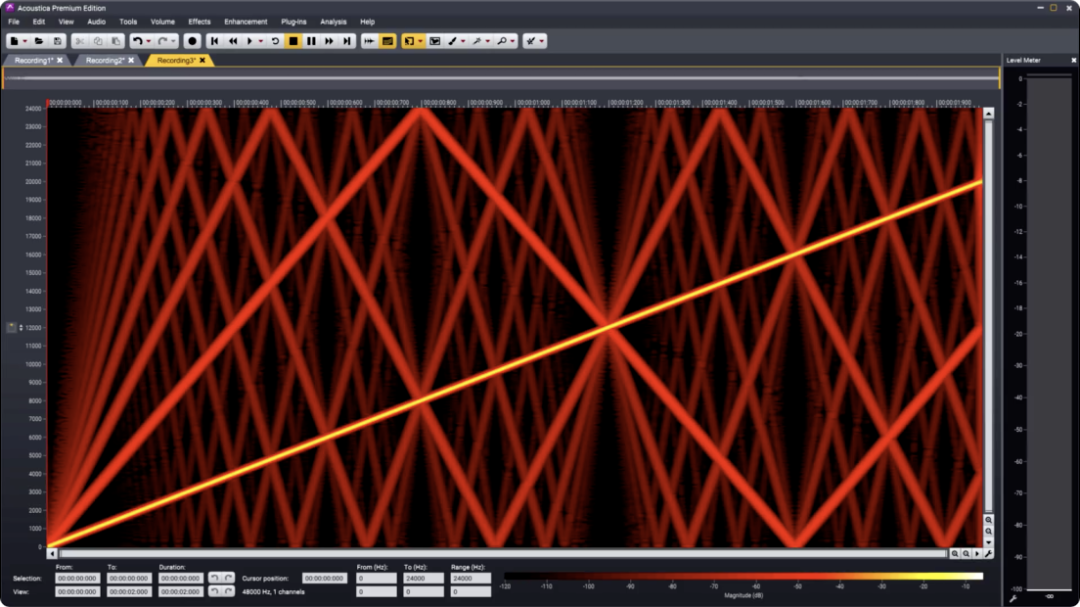Expand the New file dropdown arrow
Screen dimensions: 1080x607
point(25,41)
